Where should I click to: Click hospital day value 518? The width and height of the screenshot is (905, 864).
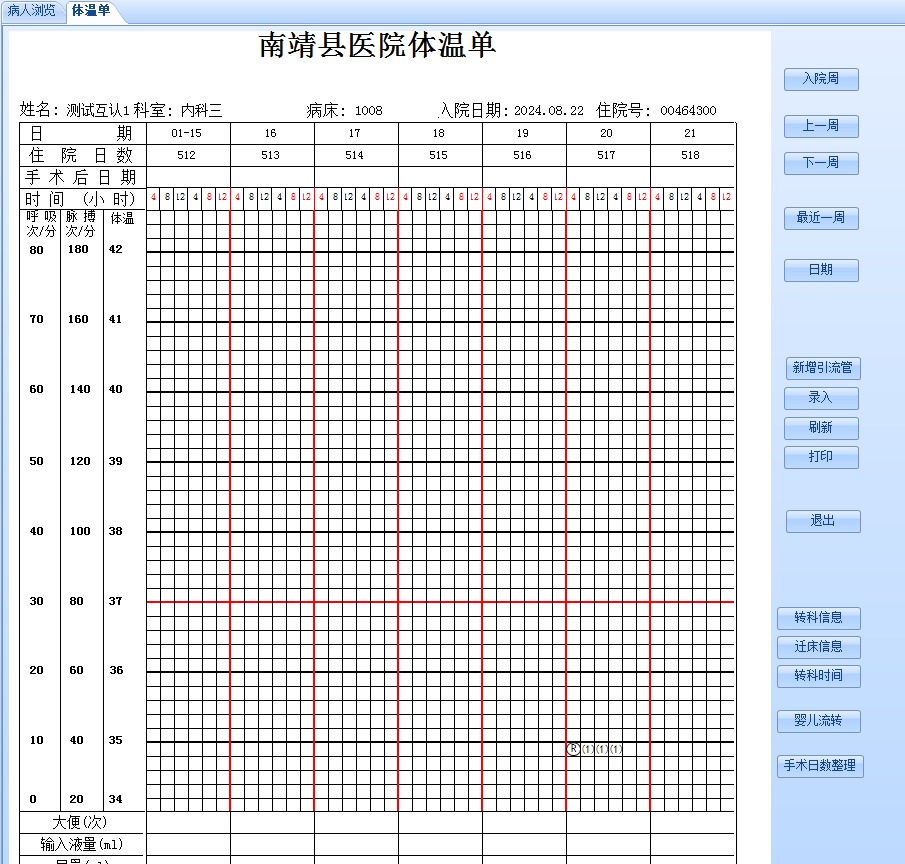coord(691,155)
